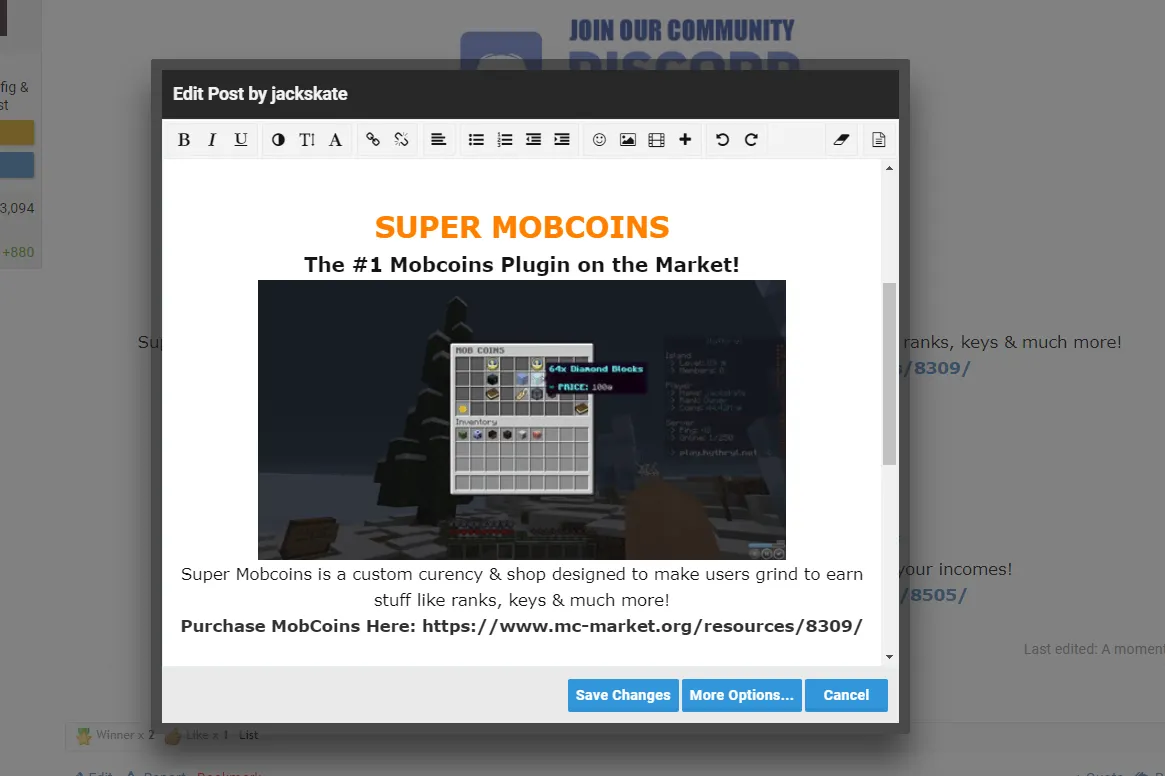Toggle underline formatting in editor toolbar
The height and width of the screenshot is (776, 1165).
(x=241, y=140)
